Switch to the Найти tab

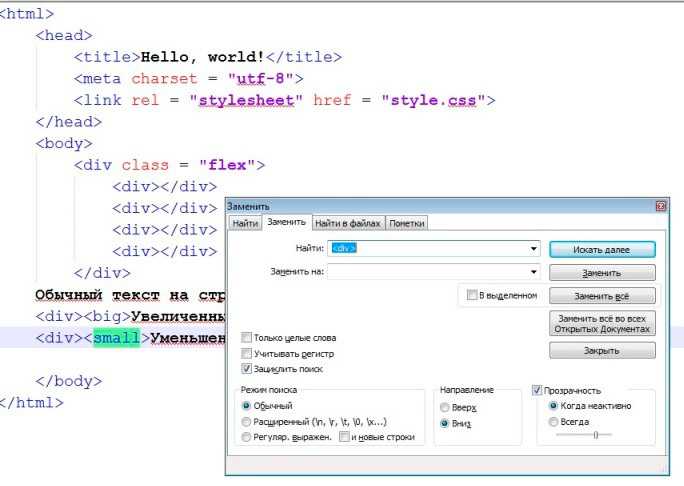[x=245, y=223]
